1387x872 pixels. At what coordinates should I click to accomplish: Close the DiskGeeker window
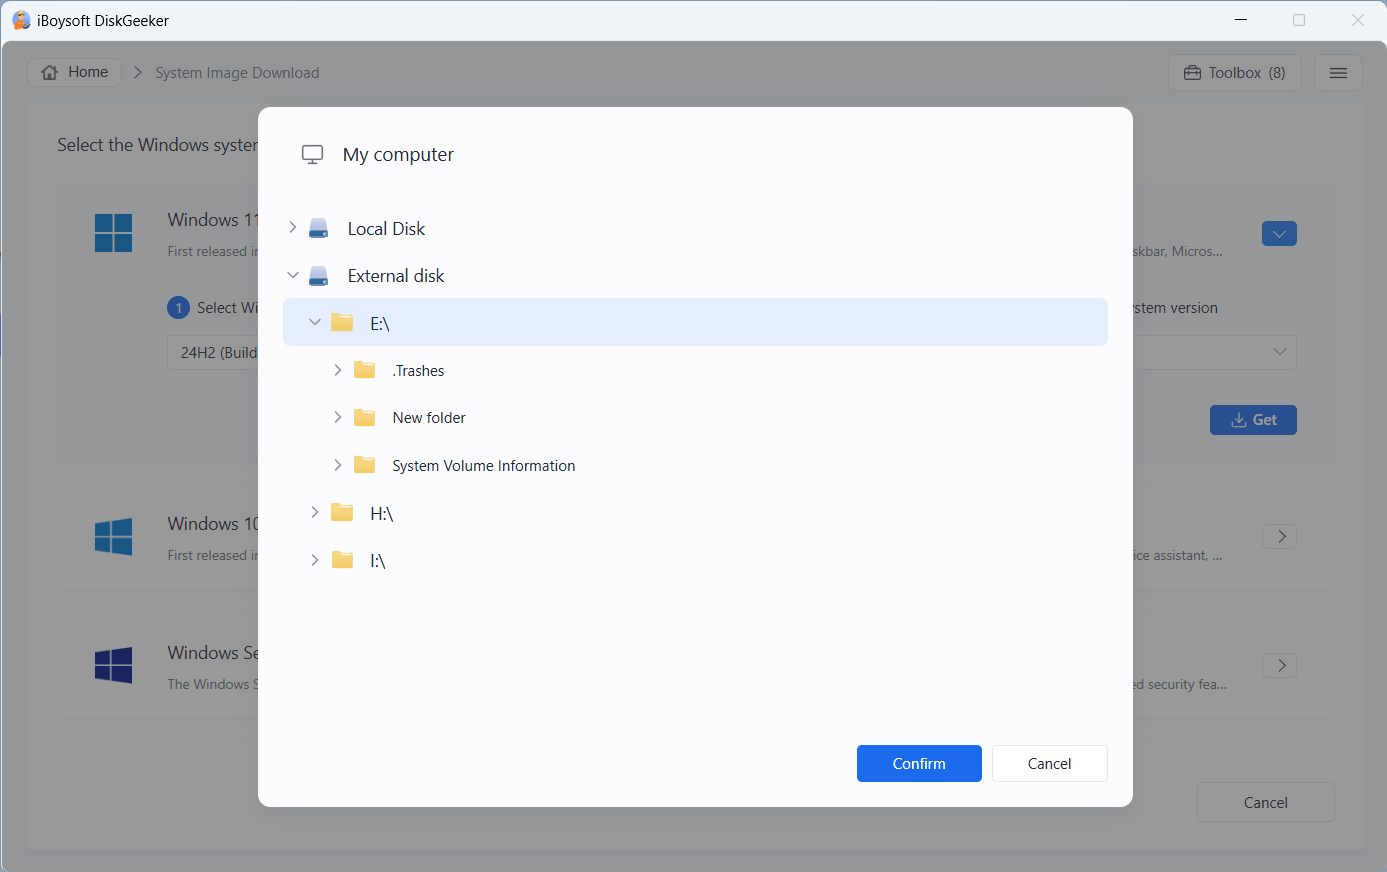coord(1357,20)
